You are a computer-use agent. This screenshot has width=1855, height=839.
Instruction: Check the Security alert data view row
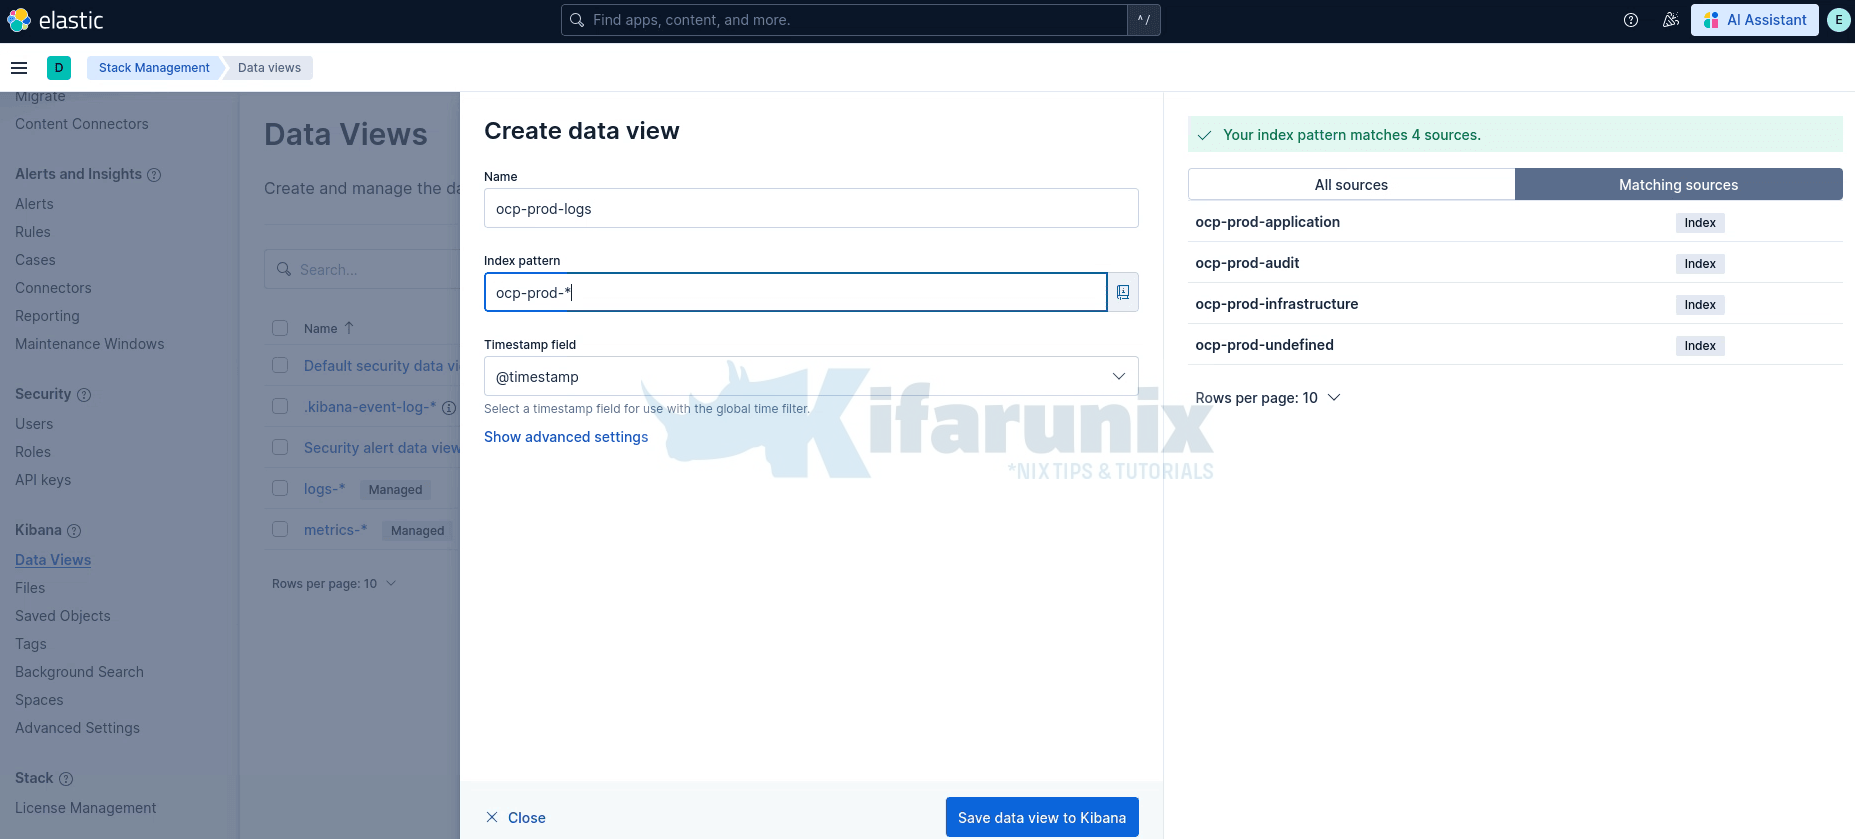280,448
